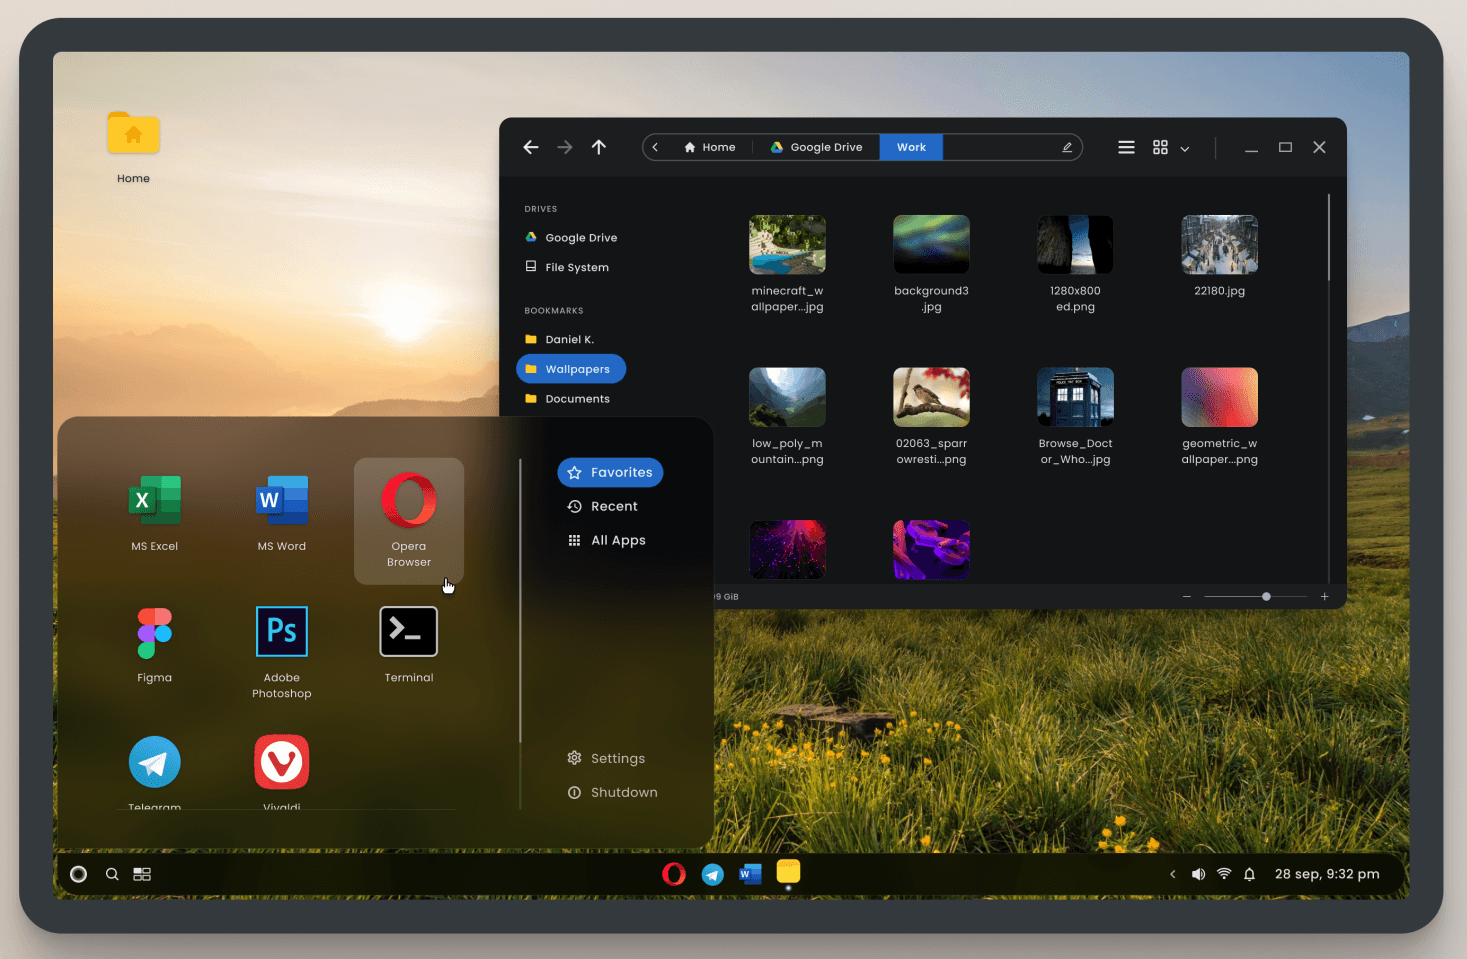Decrease thumbnail size with minus button
Image resolution: width=1467 pixels, height=959 pixels.
tap(1187, 597)
